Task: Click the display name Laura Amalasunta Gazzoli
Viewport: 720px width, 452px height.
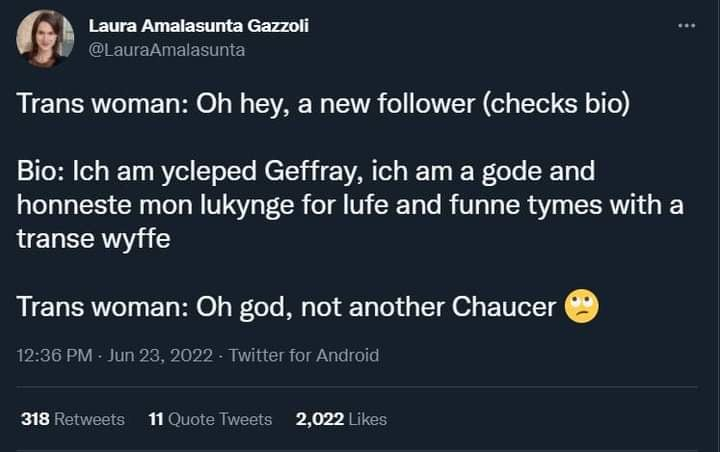Action: (199, 26)
